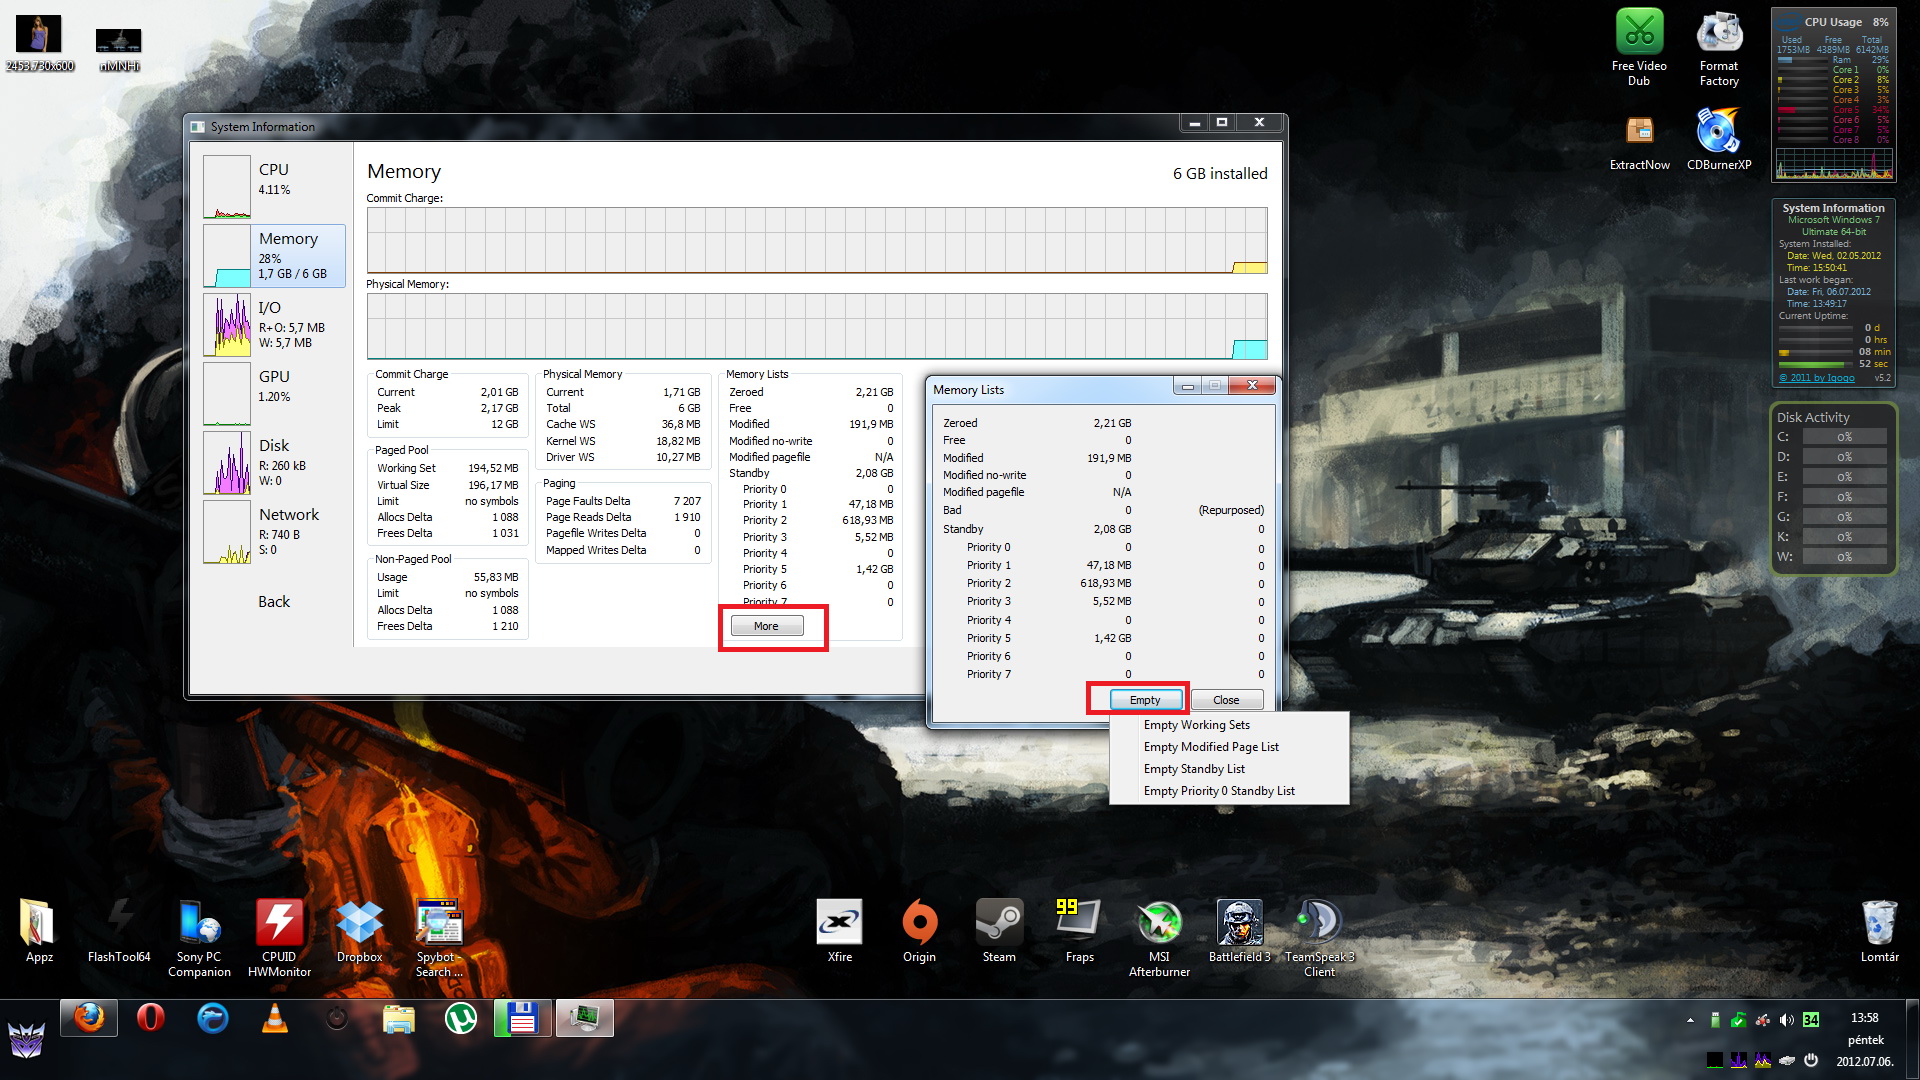Open the Disk section graph

227,462
